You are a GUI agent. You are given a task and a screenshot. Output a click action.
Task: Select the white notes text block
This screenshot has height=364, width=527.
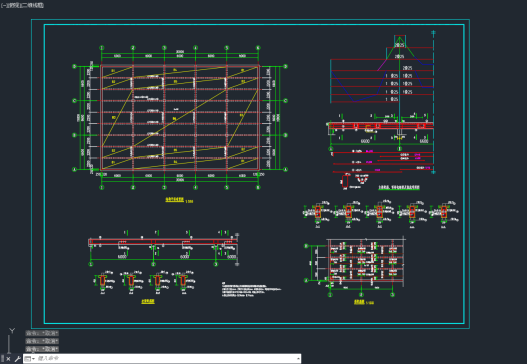coord(251,290)
